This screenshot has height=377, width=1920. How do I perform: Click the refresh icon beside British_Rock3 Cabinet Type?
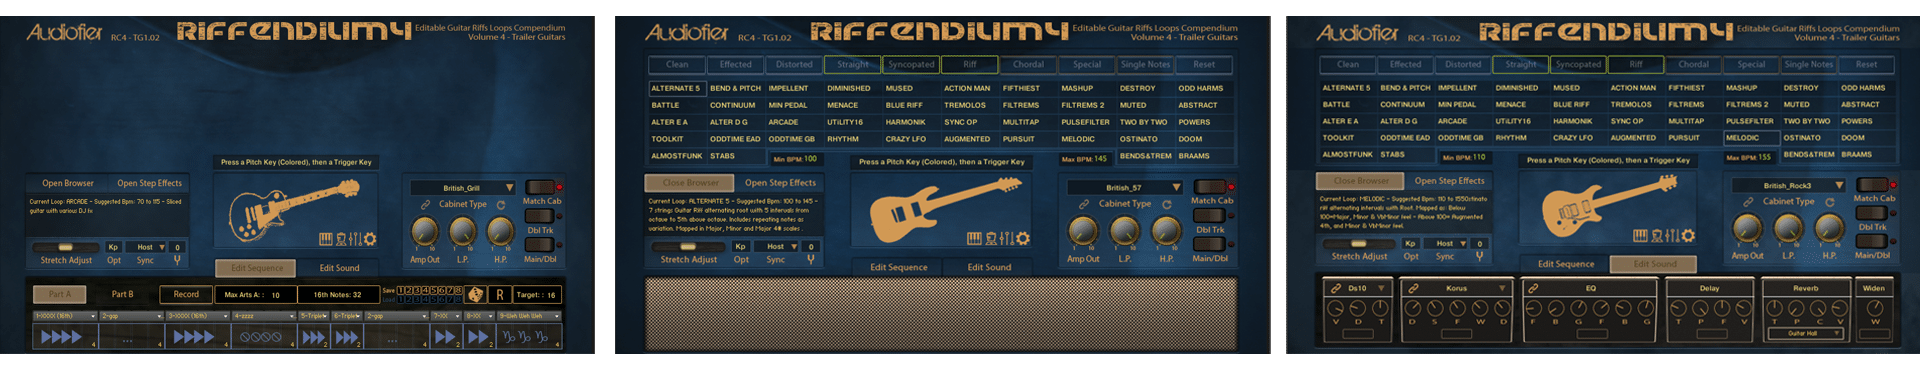click(1830, 202)
